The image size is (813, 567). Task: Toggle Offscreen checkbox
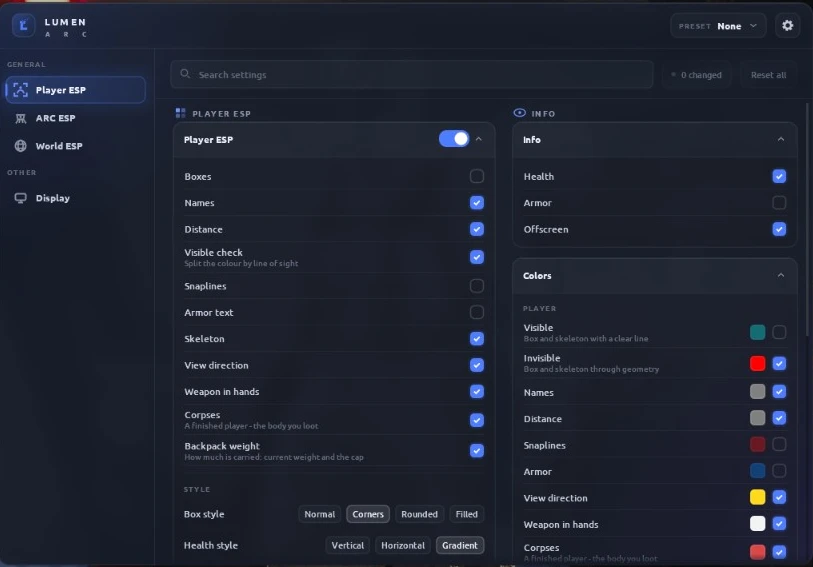pyautogui.click(x=779, y=229)
